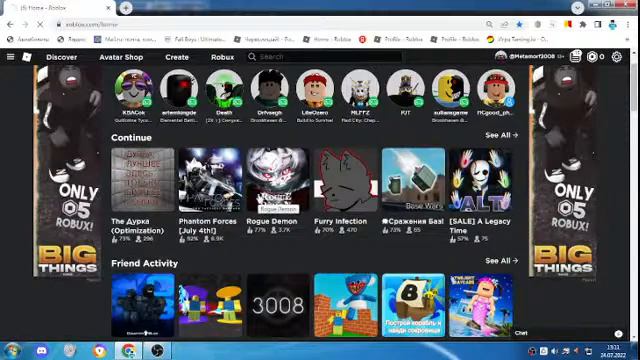Image resolution: width=640 pixels, height=360 pixels.
Task: Open the Roblox notifications icon
Action: coord(576,56)
